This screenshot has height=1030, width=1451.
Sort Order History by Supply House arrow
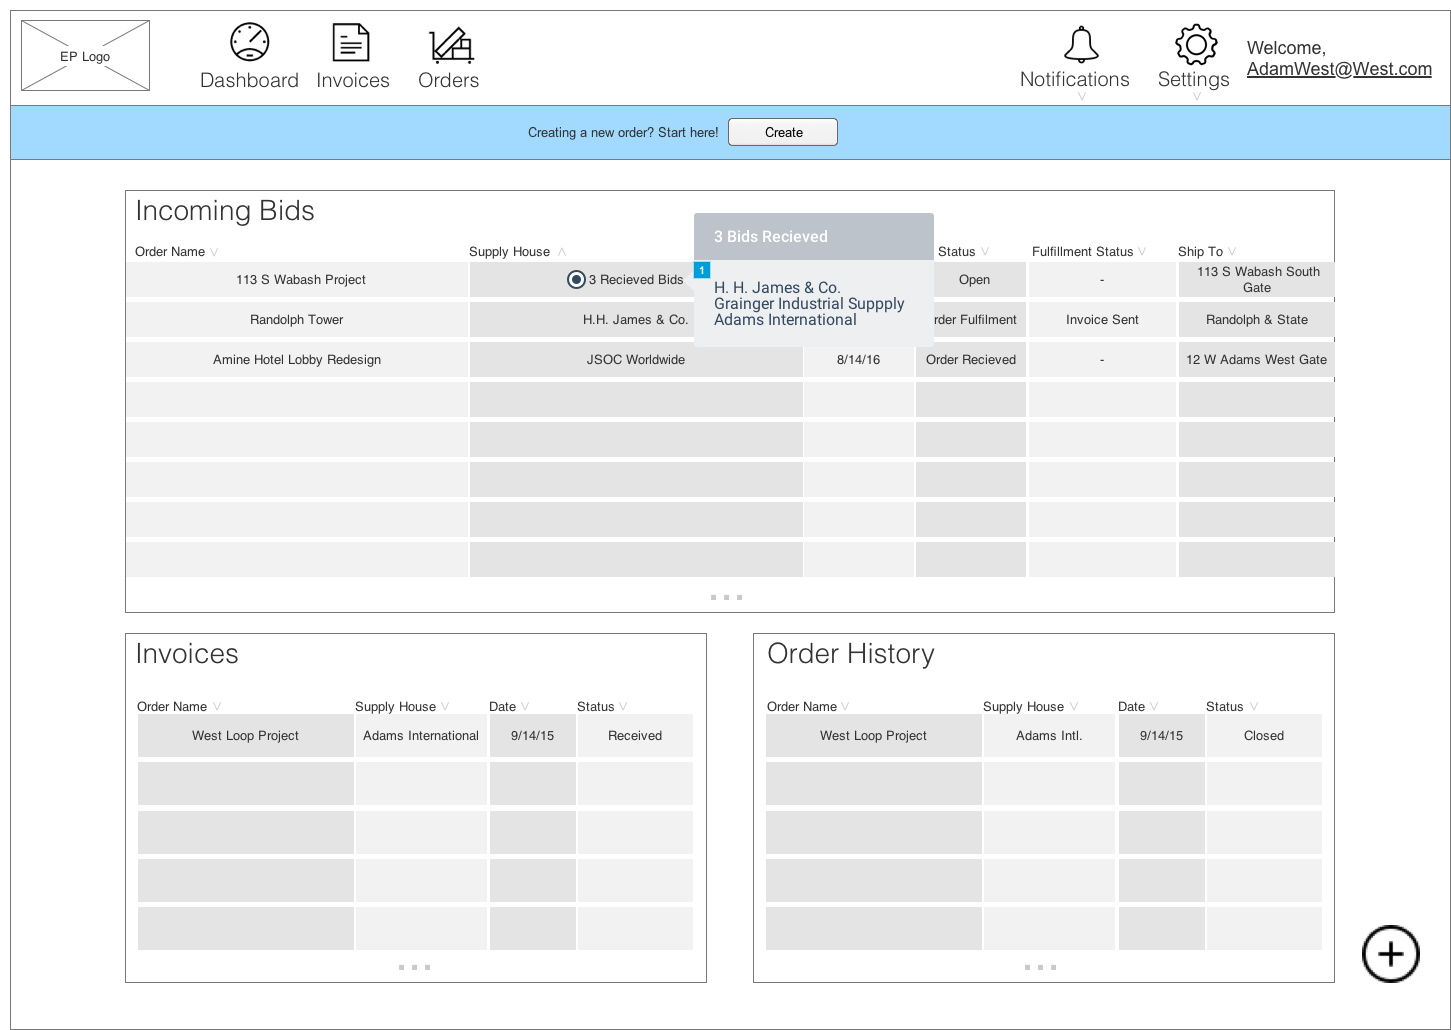pyautogui.click(x=1074, y=707)
